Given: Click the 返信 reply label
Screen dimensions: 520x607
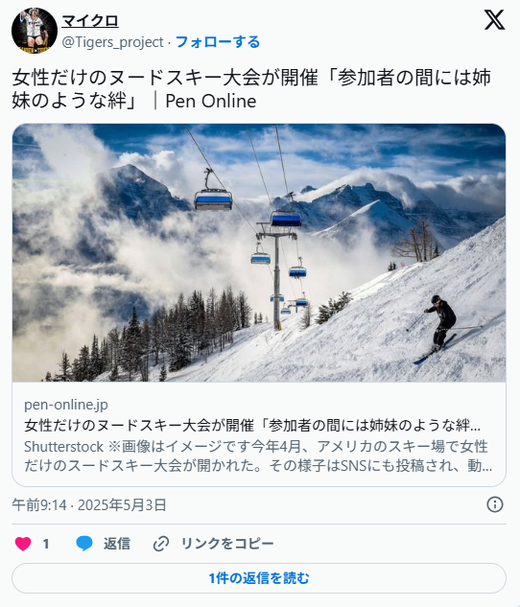Looking at the screenshot, I should click(x=117, y=544).
